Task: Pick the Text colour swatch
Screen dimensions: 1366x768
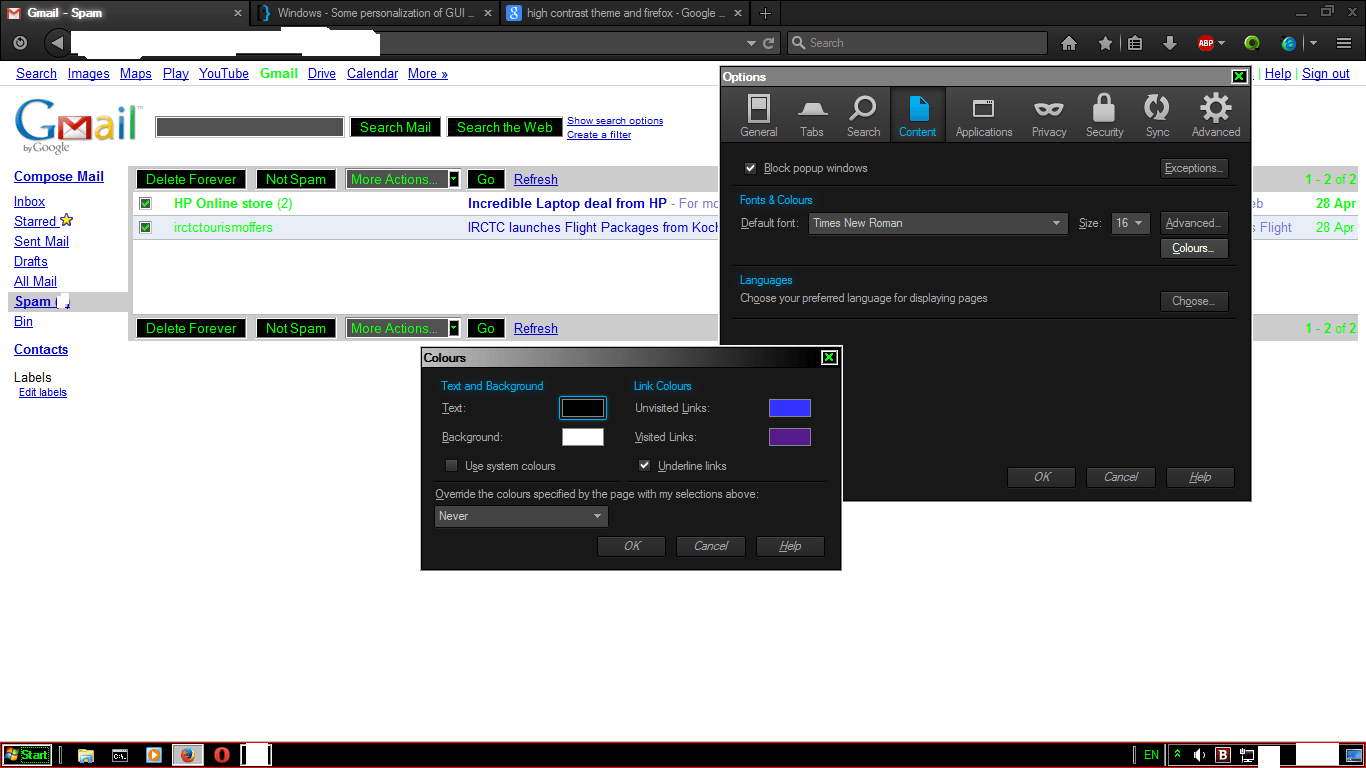Action: 583,408
